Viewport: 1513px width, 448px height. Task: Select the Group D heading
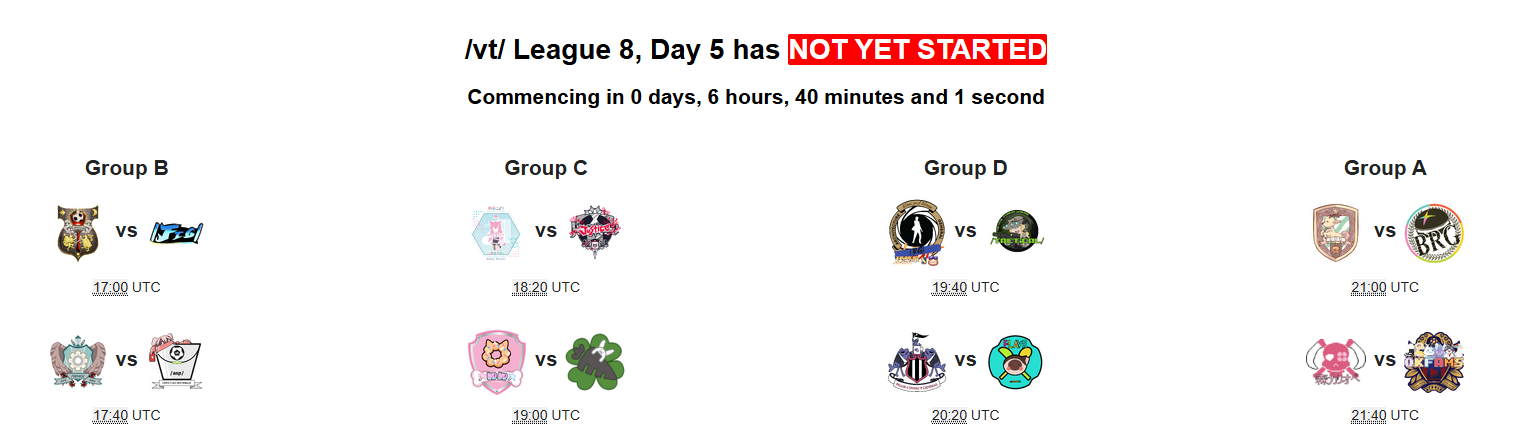965,168
